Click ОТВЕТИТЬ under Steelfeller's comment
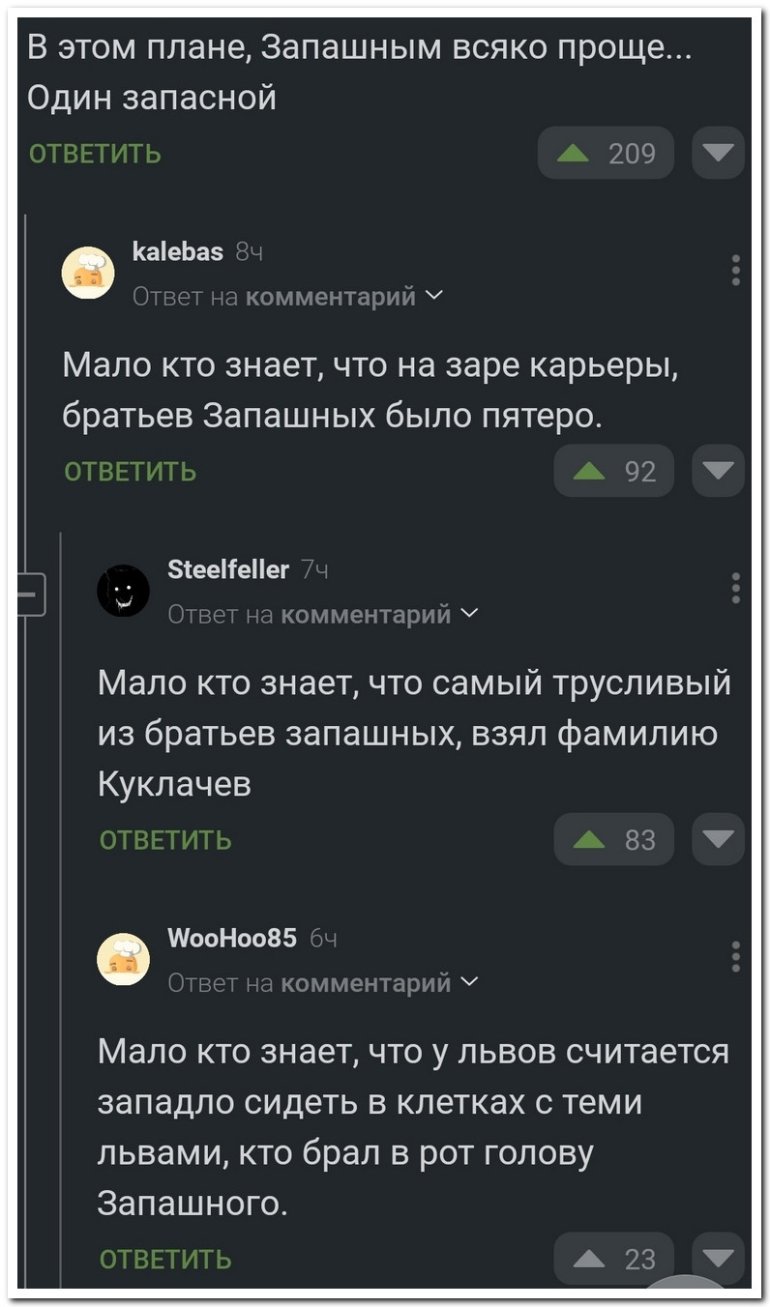Screen dimensions: 770x1307 coord(166,840)
